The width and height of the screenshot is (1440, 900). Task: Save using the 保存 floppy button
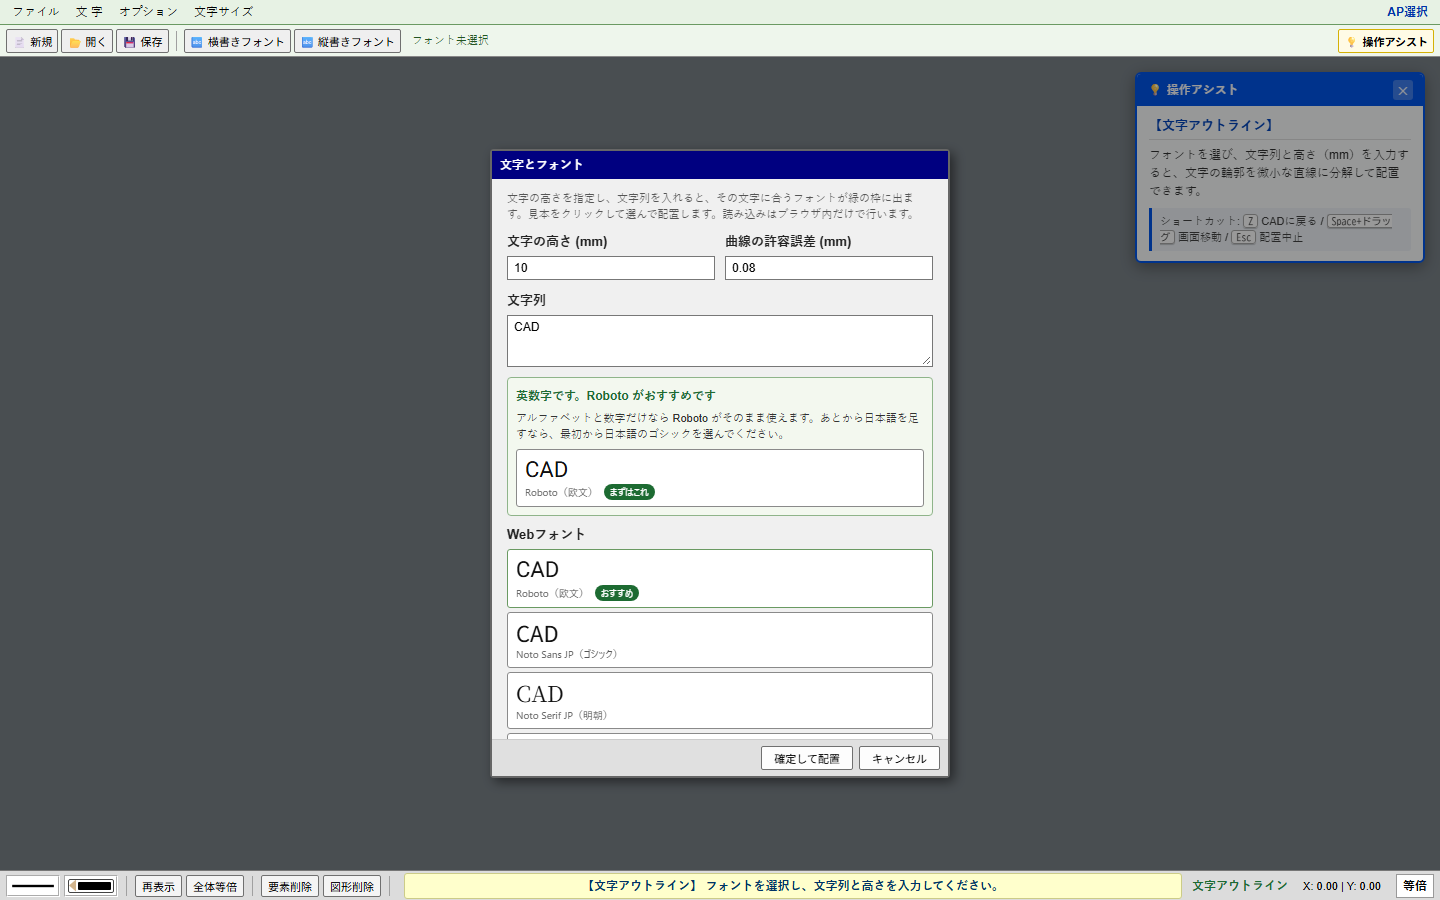pos(142,41)
